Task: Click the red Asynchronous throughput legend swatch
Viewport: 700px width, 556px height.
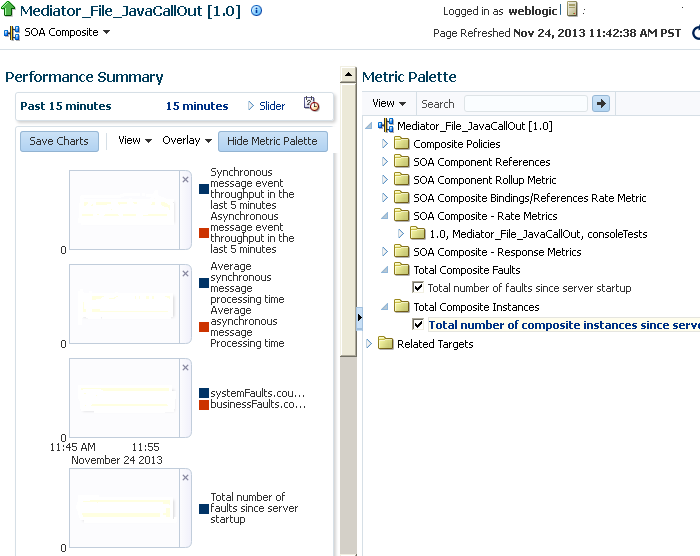Action: tap(204, 233)
